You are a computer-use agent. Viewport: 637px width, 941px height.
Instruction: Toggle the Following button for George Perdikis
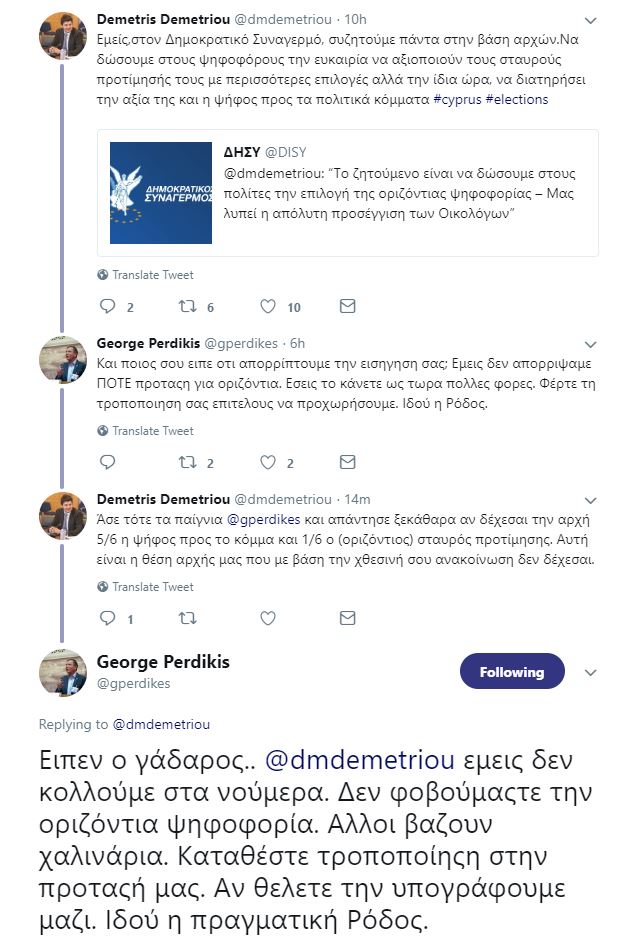click(511, 672)
